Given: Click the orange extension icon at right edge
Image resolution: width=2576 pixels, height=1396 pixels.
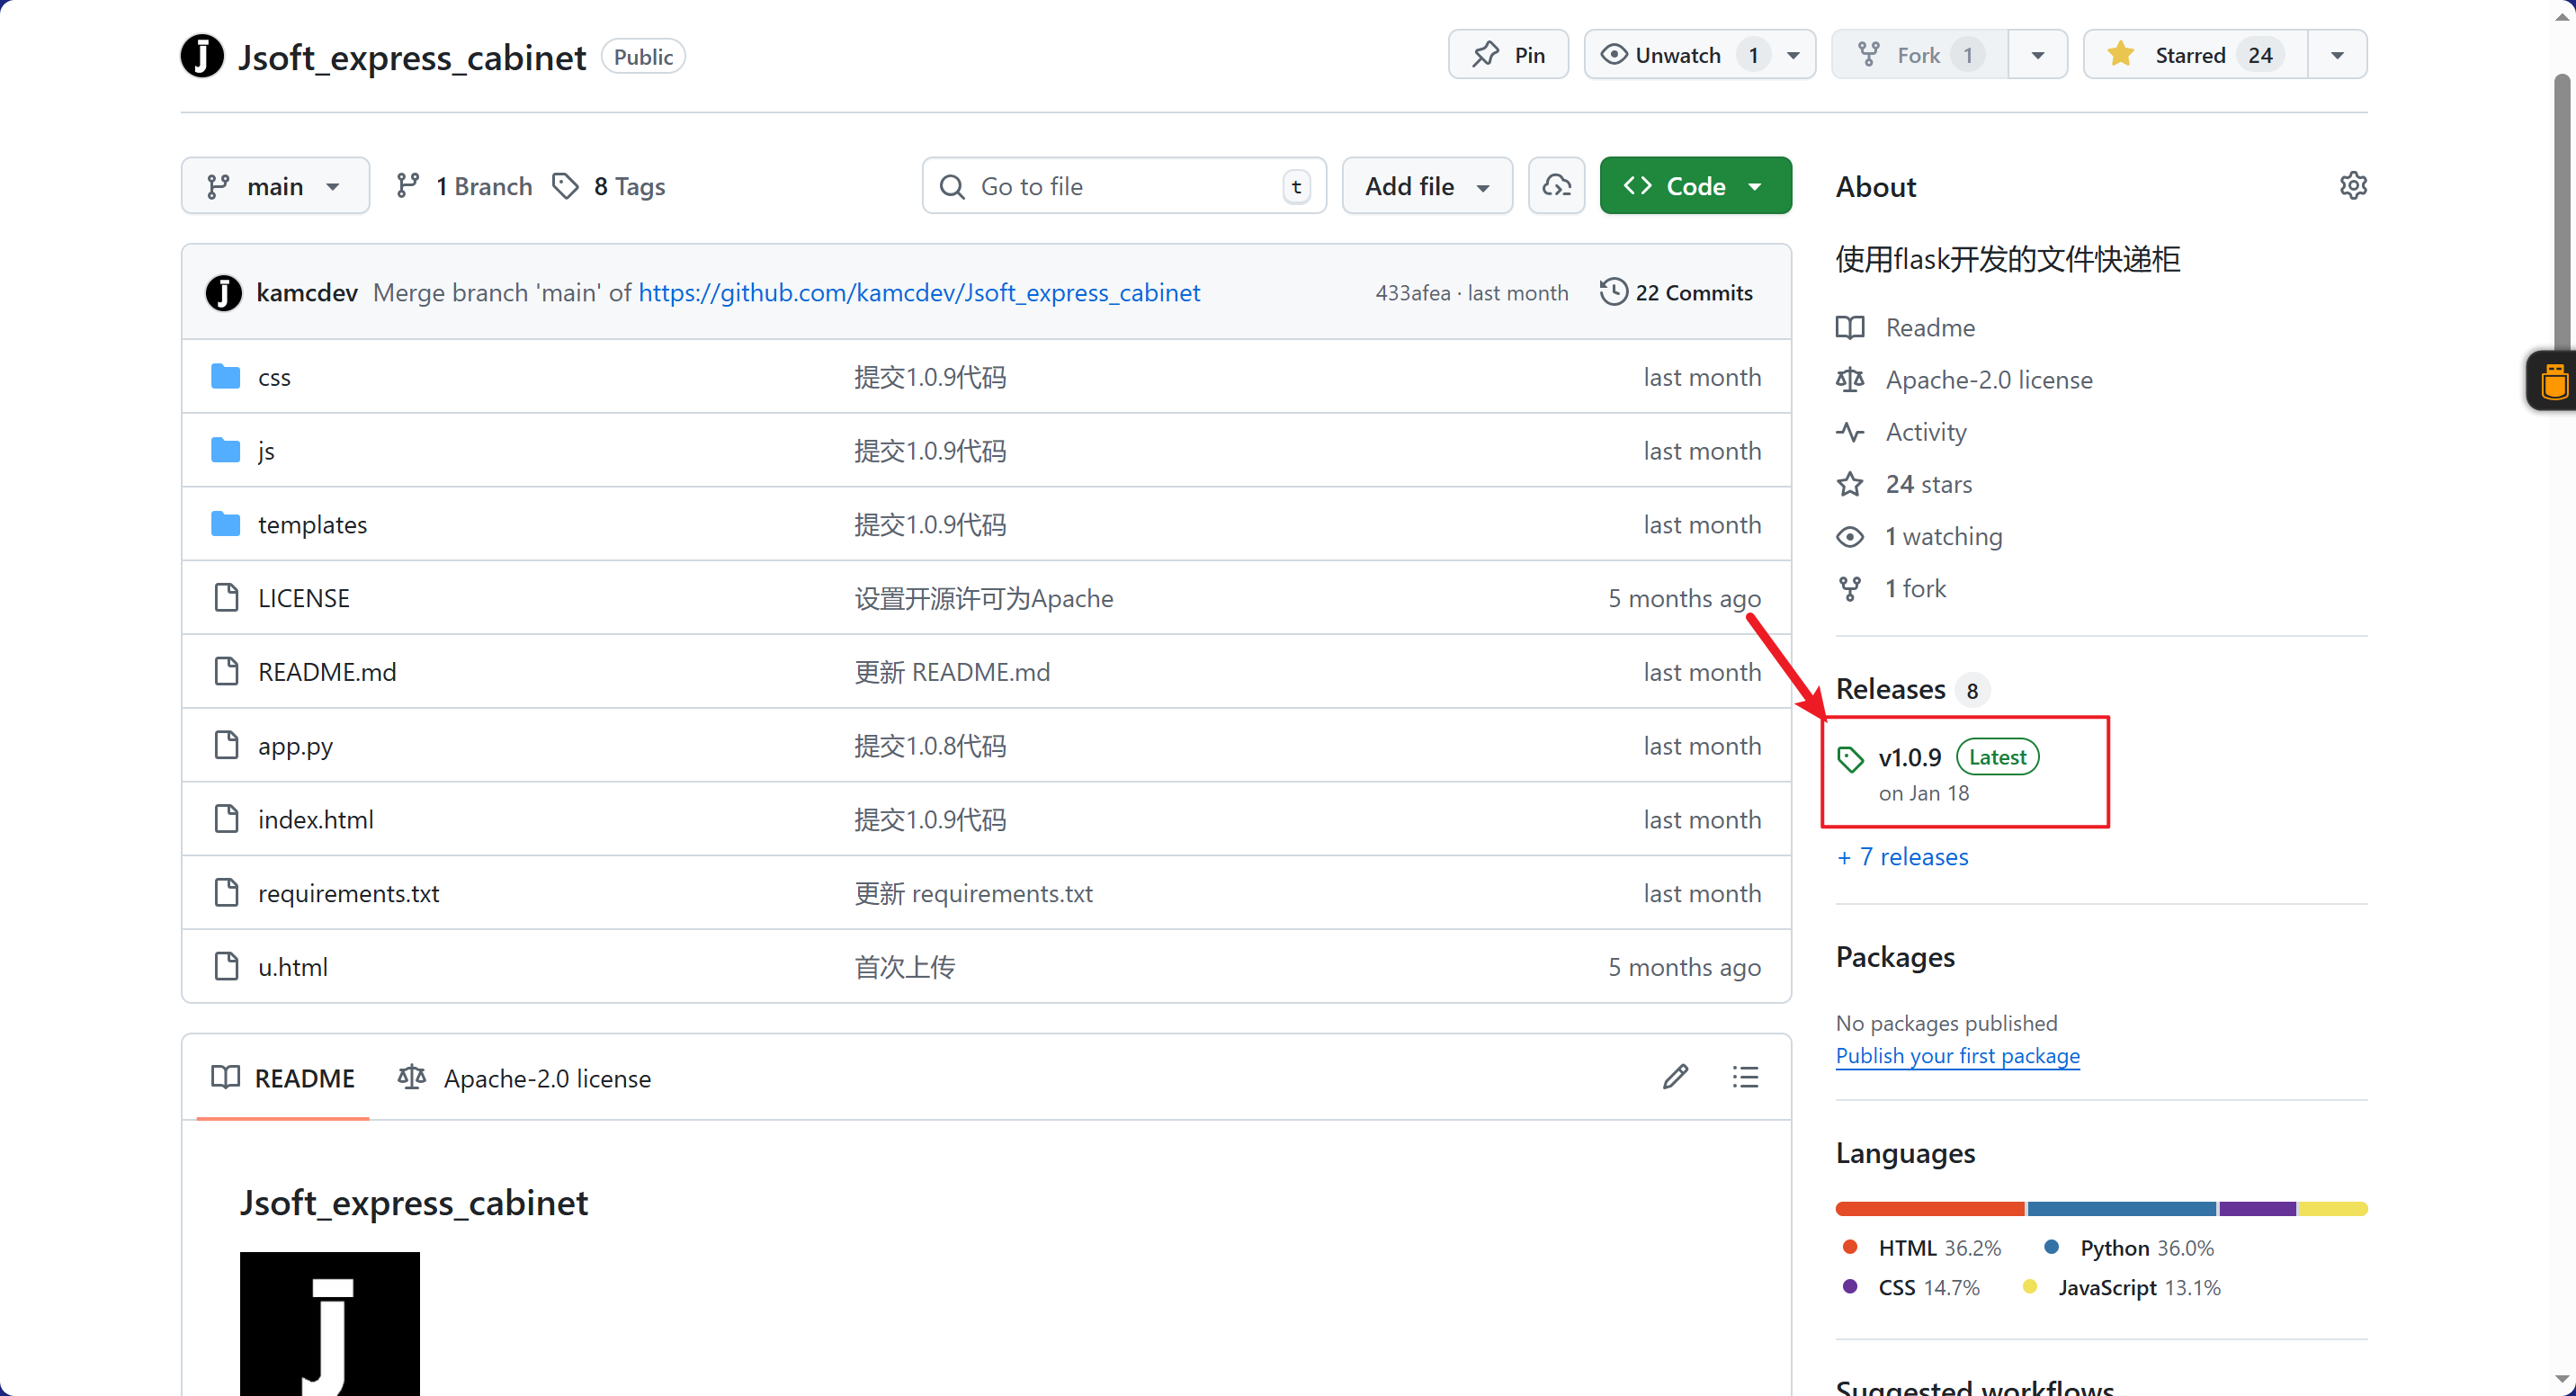Looking at the screenshot, I should pos(2554,381).
